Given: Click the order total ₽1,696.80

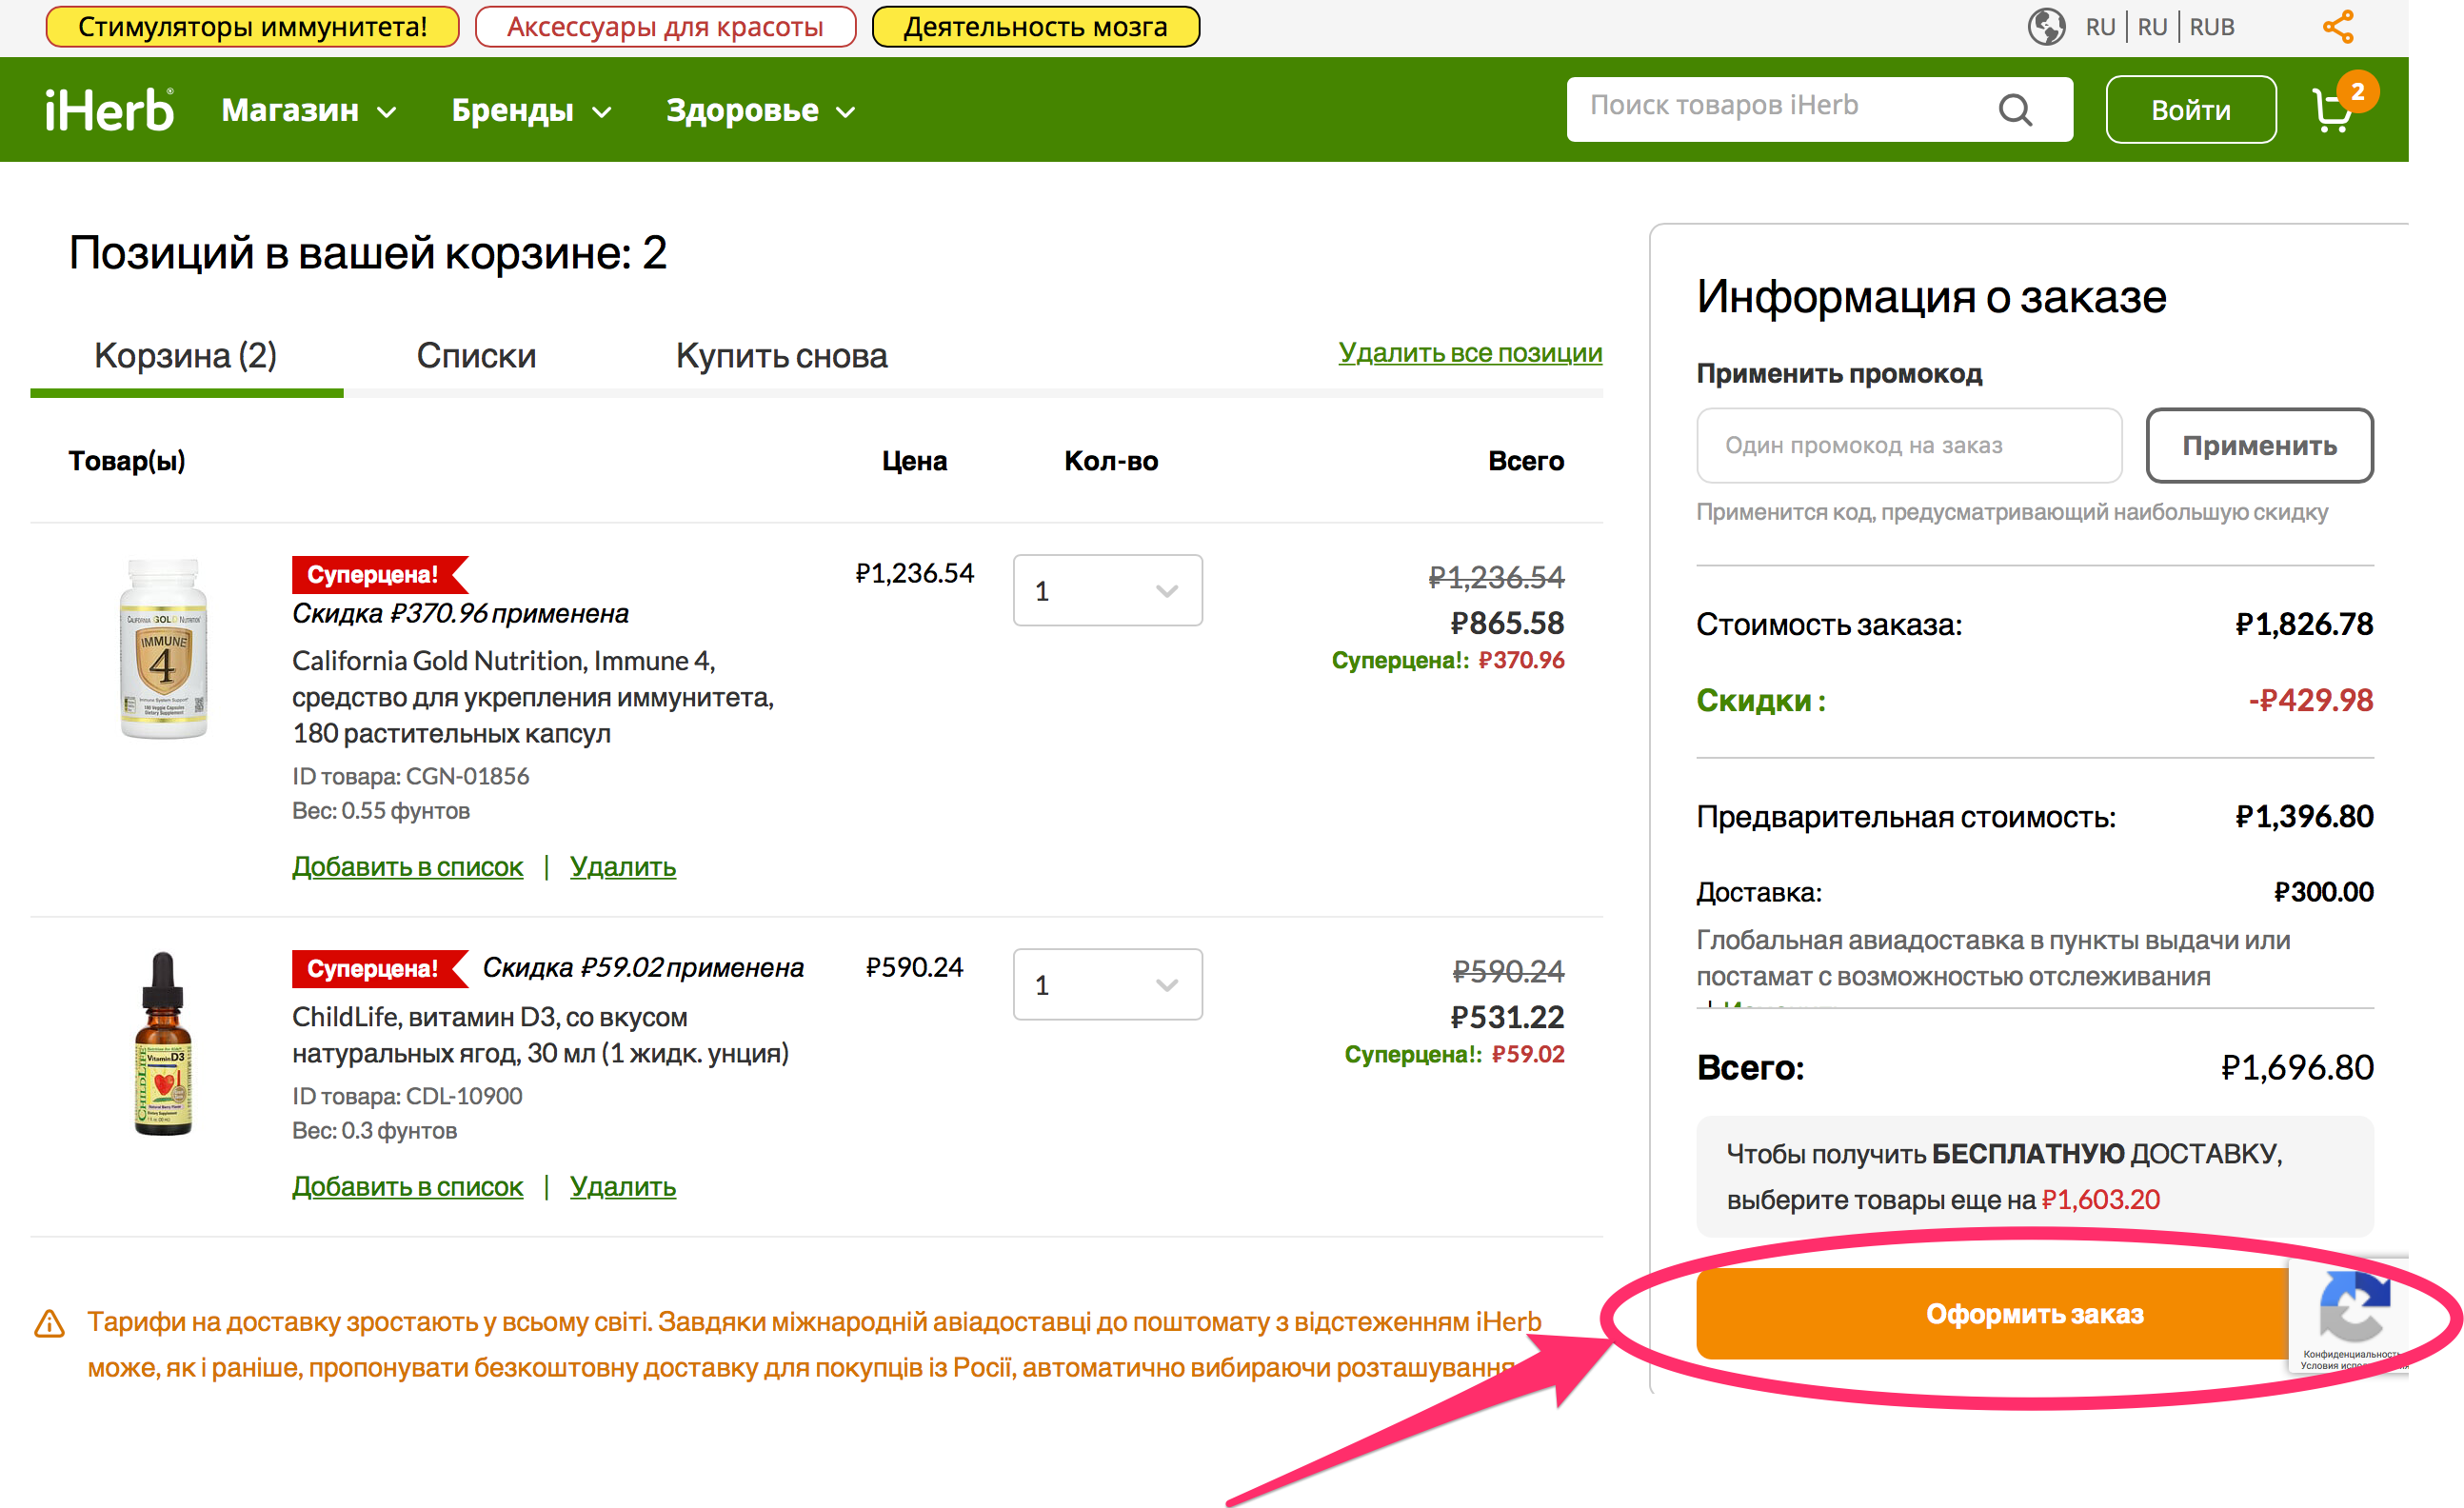Looking at the screenshot, I should tap(2297, 1068).
